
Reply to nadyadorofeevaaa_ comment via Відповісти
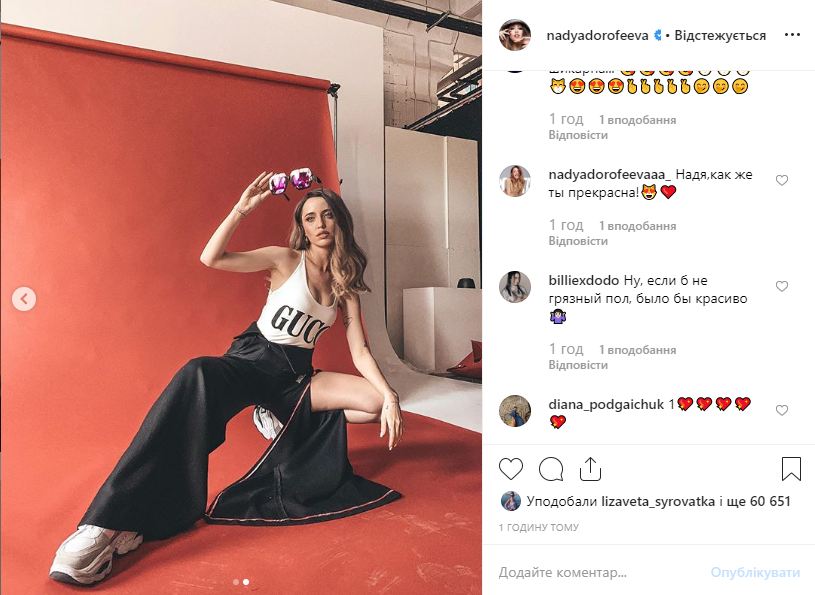[578, 241]
